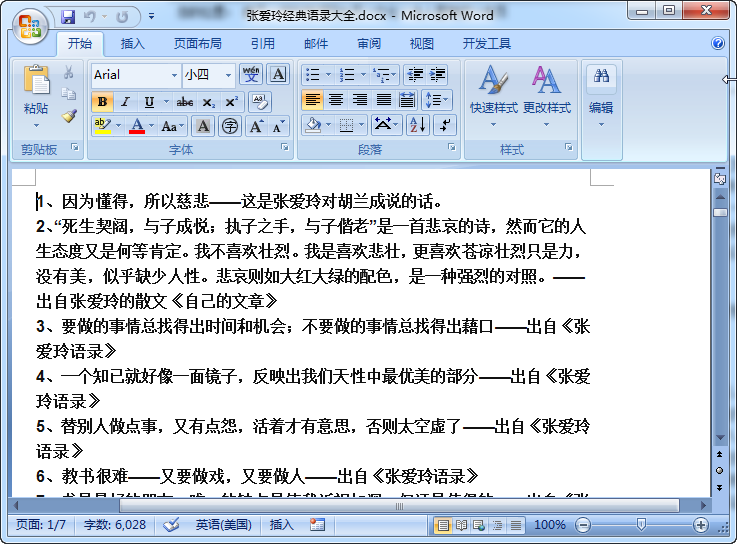Toggle Bold formatting button

pos(102,102)
